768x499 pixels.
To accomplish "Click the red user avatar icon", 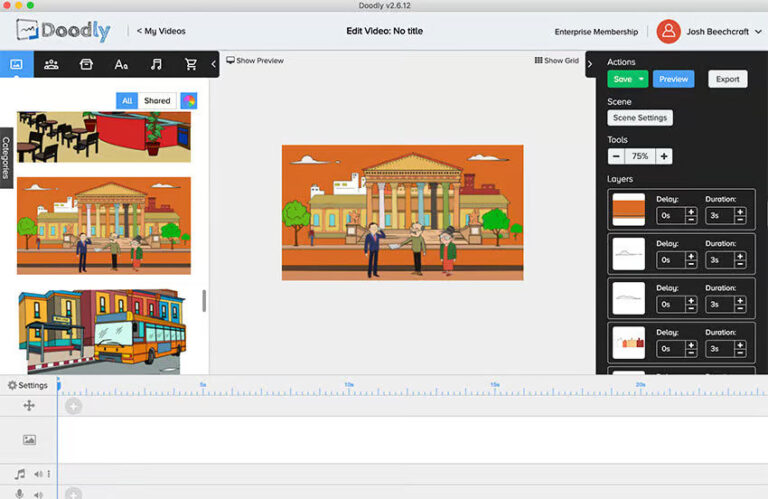I will tap(669, 31).
